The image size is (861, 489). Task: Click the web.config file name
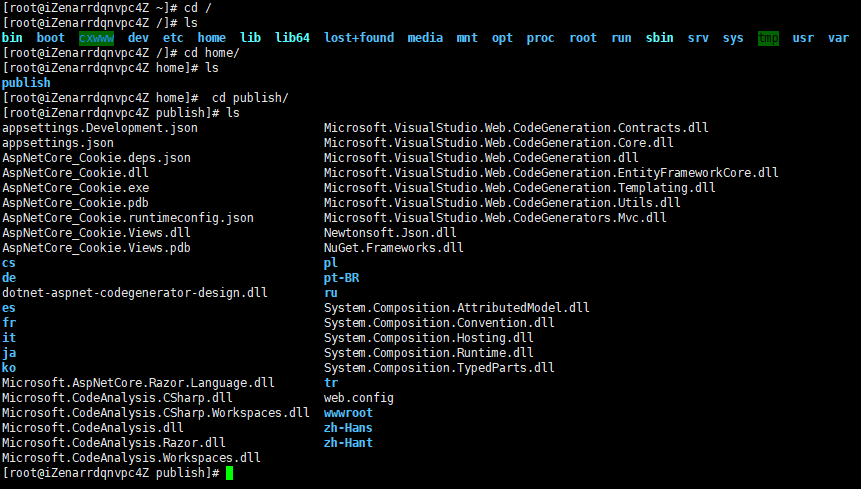(359, 398)
